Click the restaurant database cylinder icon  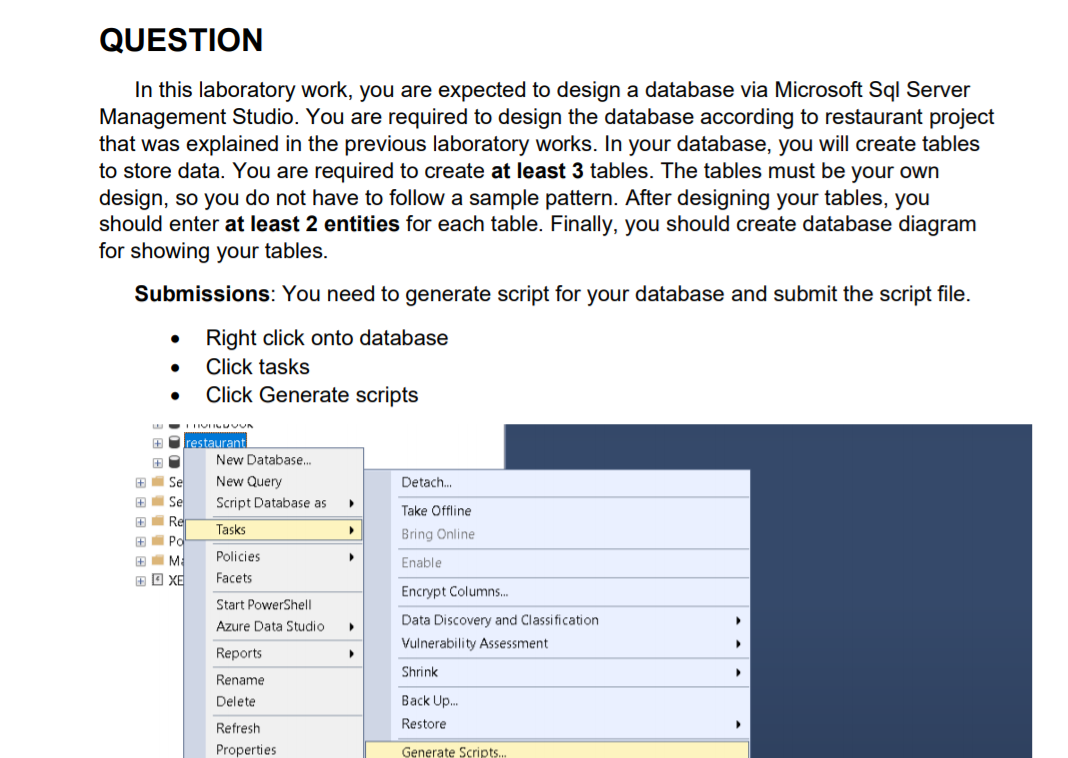(x=174, y=441)
